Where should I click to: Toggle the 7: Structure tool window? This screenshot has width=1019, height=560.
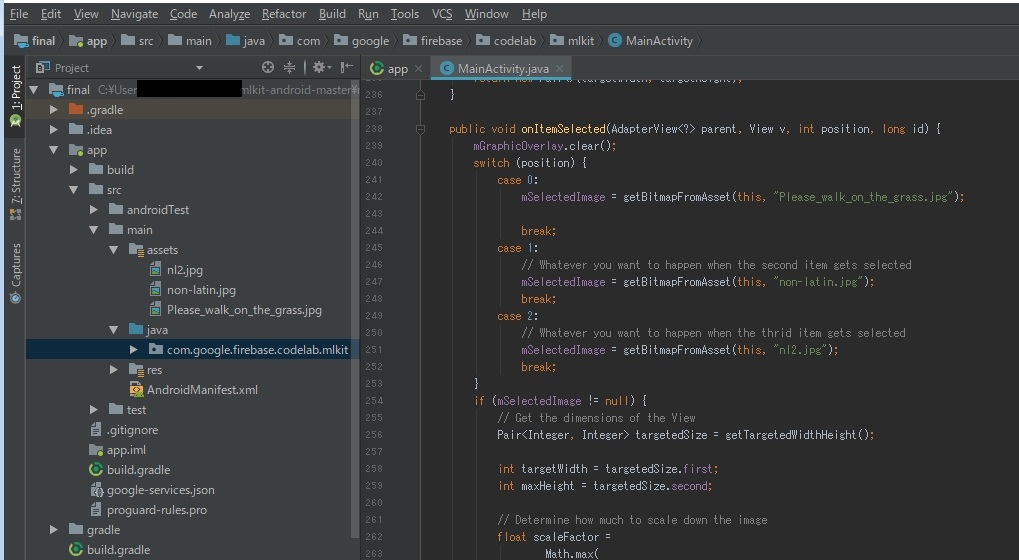click(x=15, y=184)
